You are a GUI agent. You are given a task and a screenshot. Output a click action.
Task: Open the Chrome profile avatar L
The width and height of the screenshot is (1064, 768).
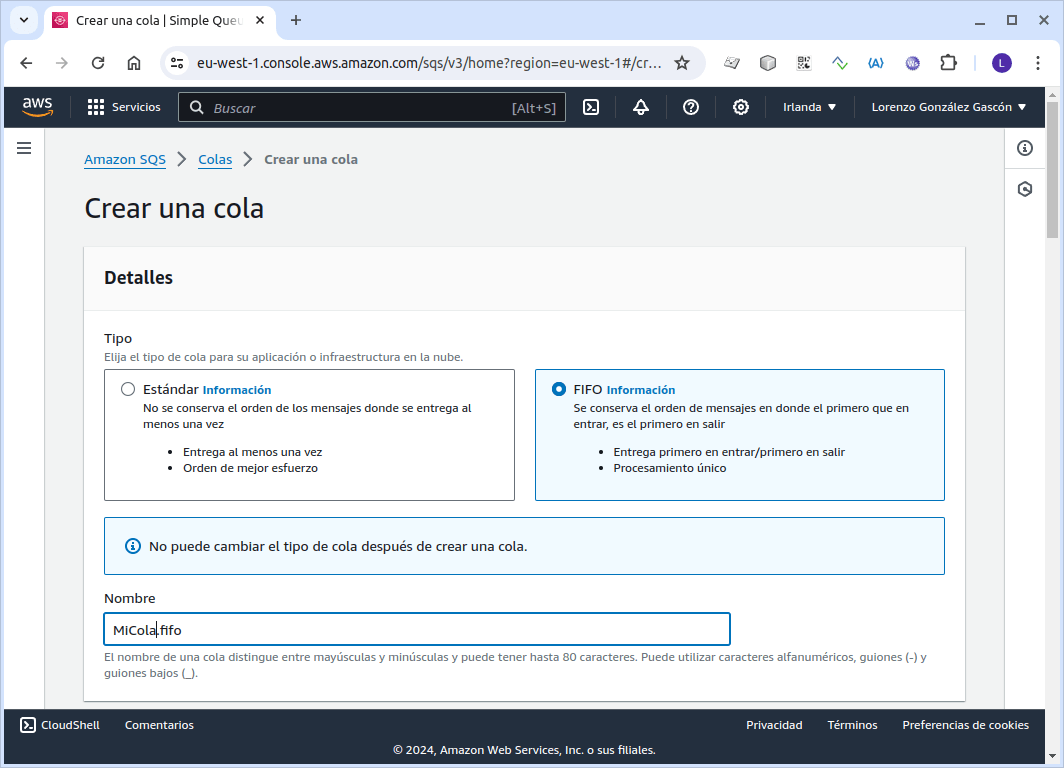1002,63
